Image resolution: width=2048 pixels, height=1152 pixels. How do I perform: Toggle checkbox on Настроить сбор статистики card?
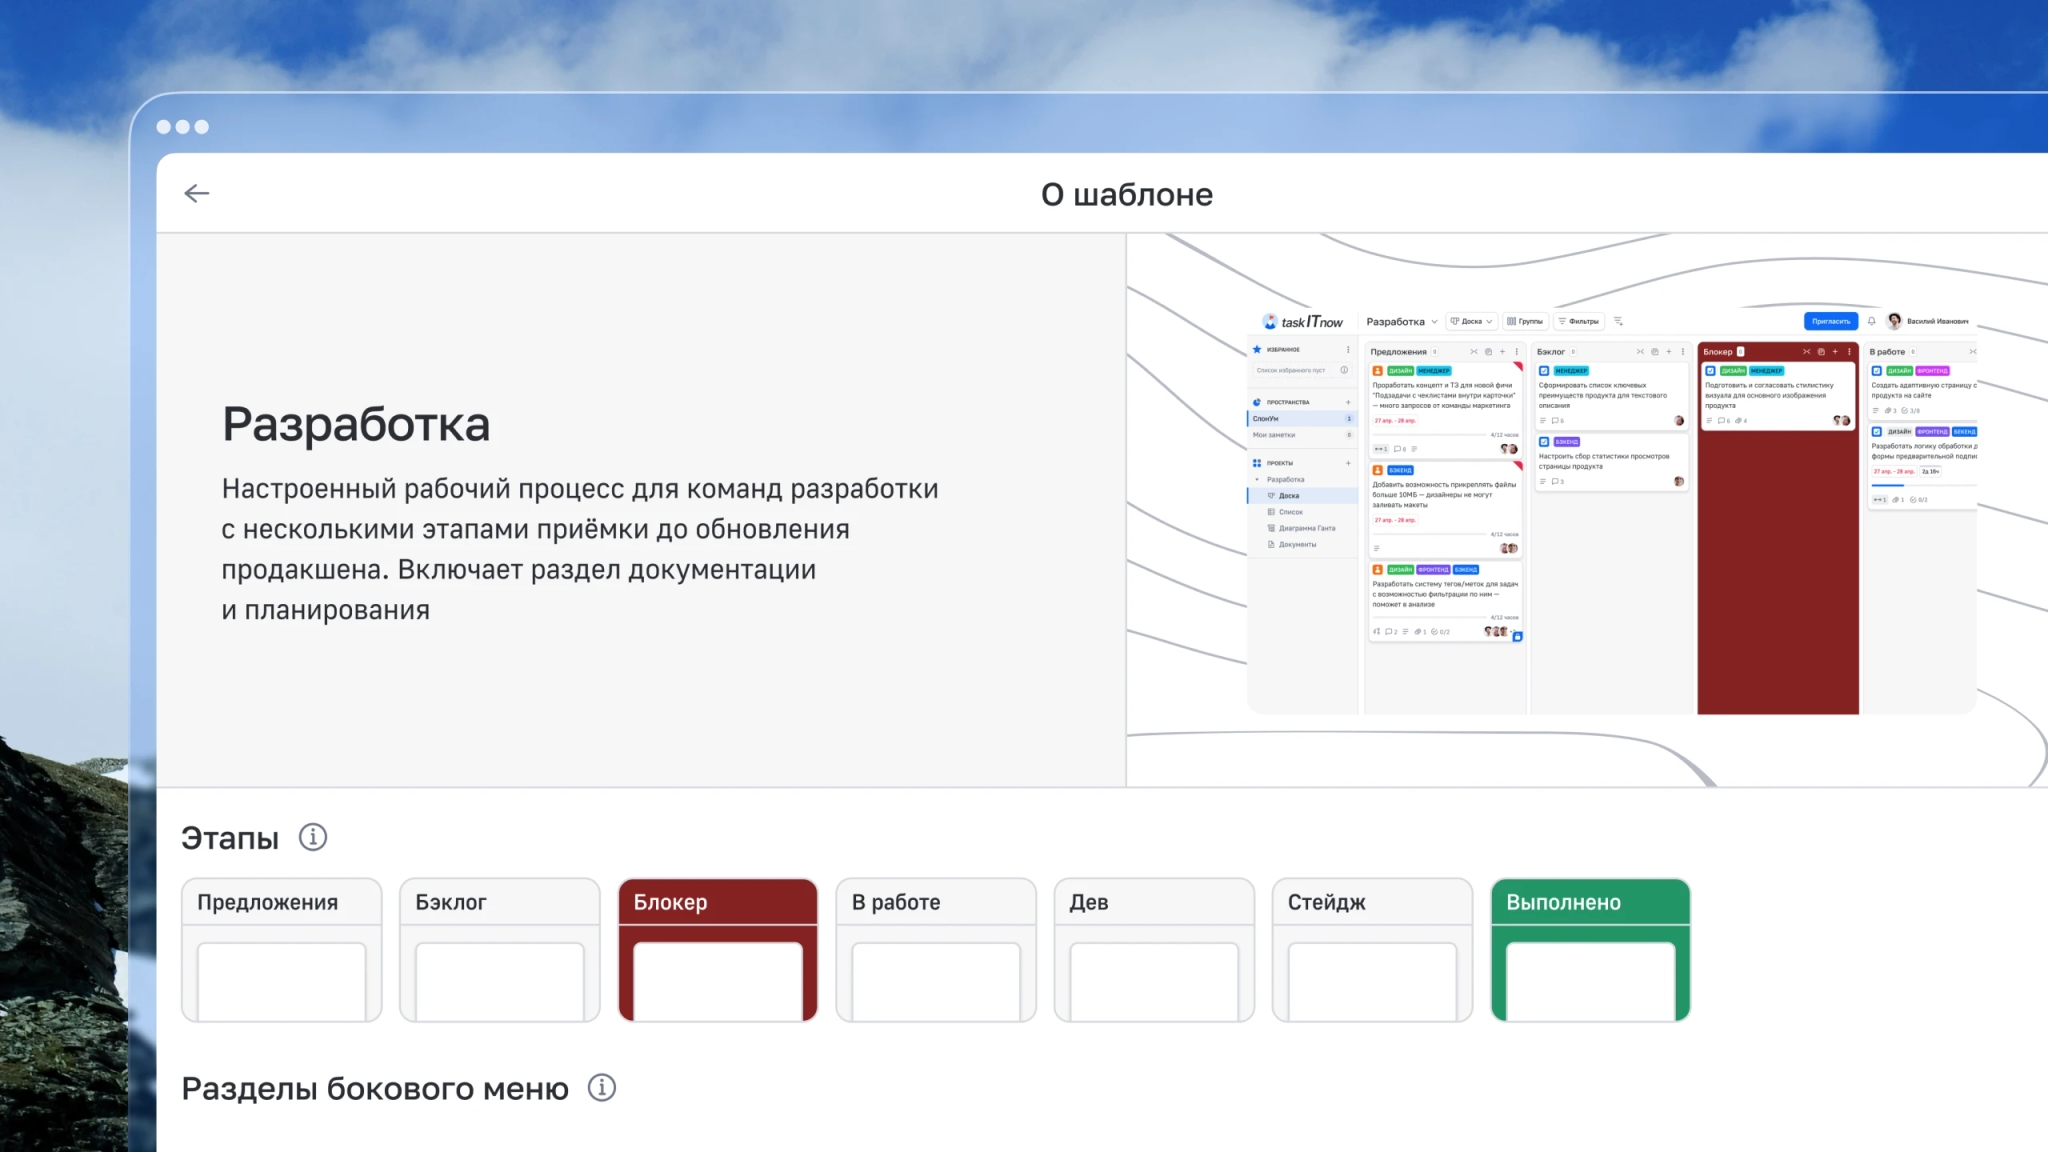point(1544,442)
